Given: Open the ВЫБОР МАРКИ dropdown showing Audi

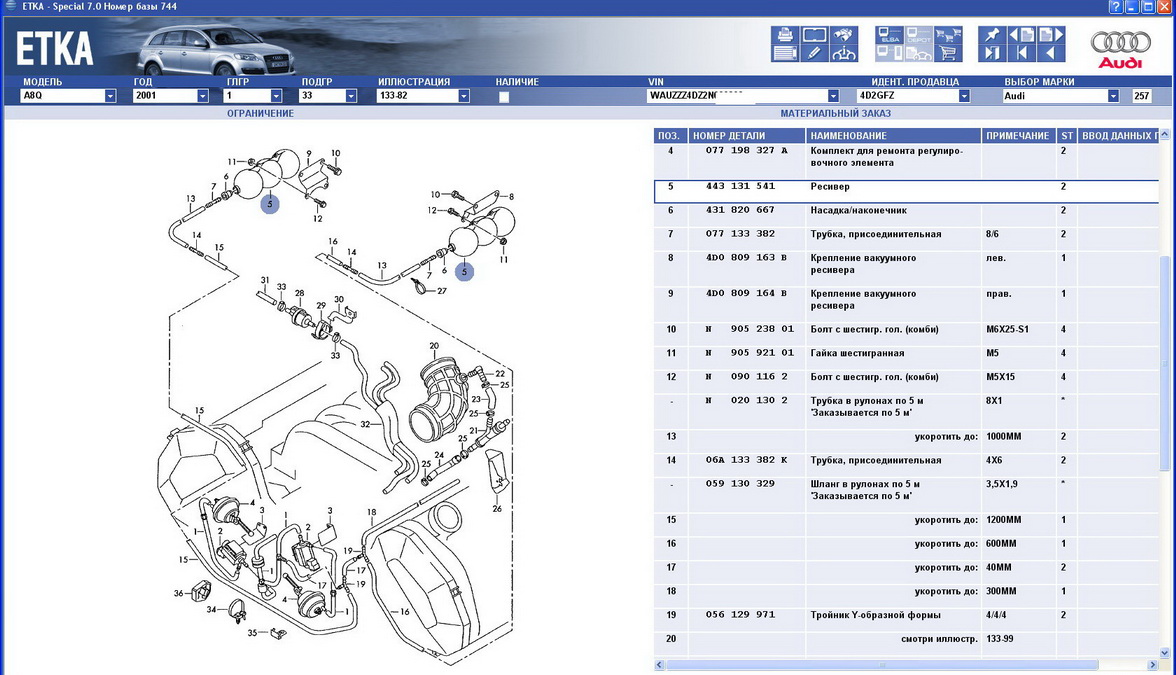Looking at the screenshot, I should coord(1112,96).
